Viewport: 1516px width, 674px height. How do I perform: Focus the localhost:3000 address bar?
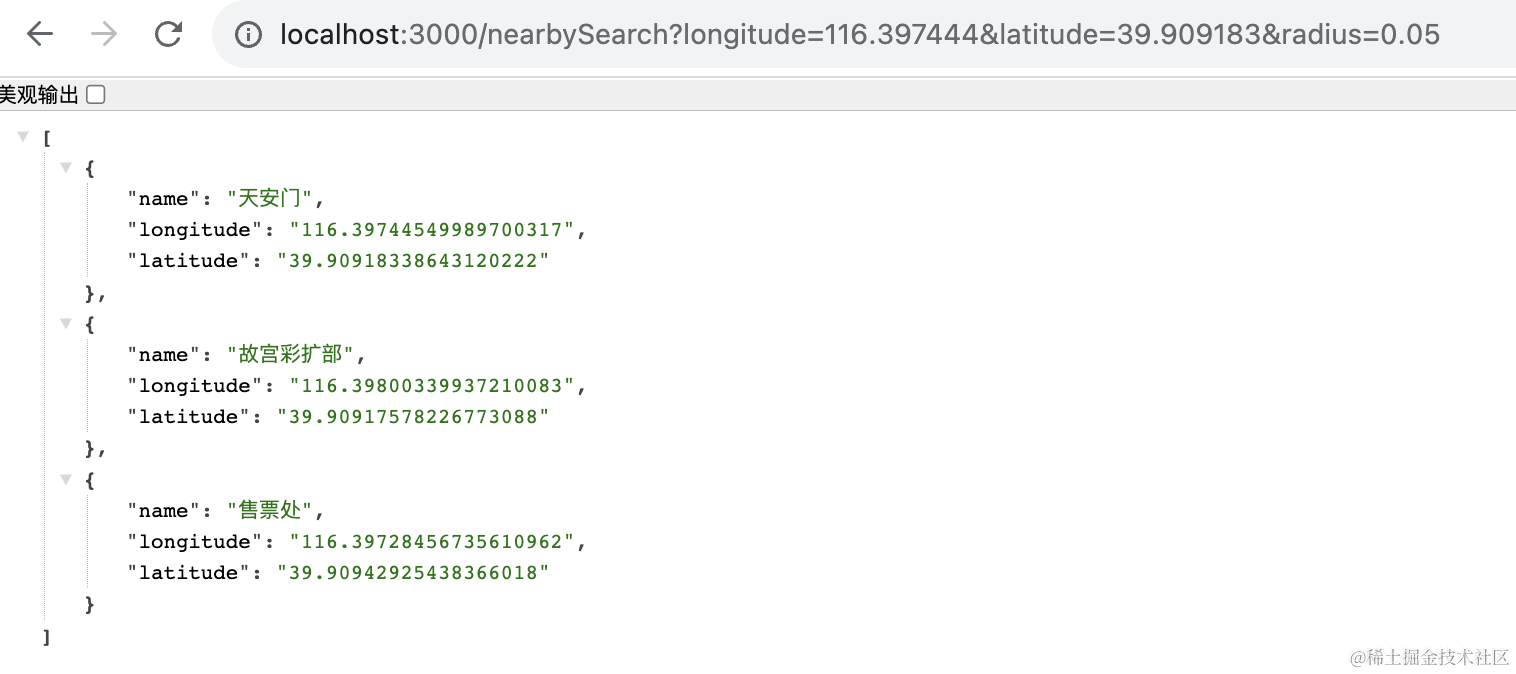click(860, 36)
